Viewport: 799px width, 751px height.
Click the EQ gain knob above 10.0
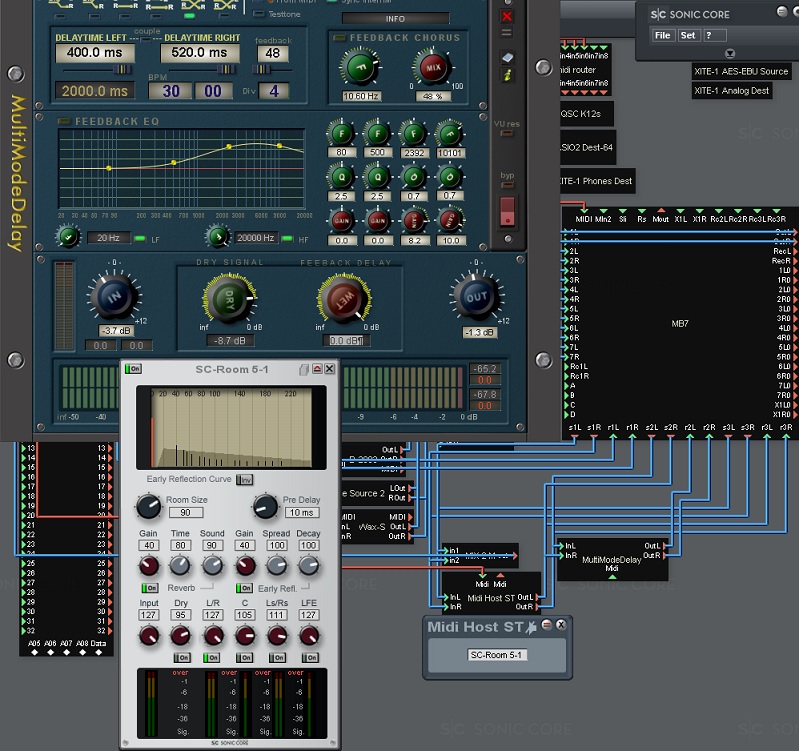point(450,220)
